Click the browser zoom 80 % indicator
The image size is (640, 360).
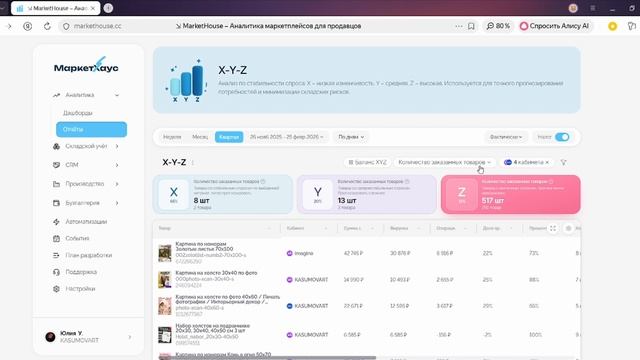click(x=498, y=26)
